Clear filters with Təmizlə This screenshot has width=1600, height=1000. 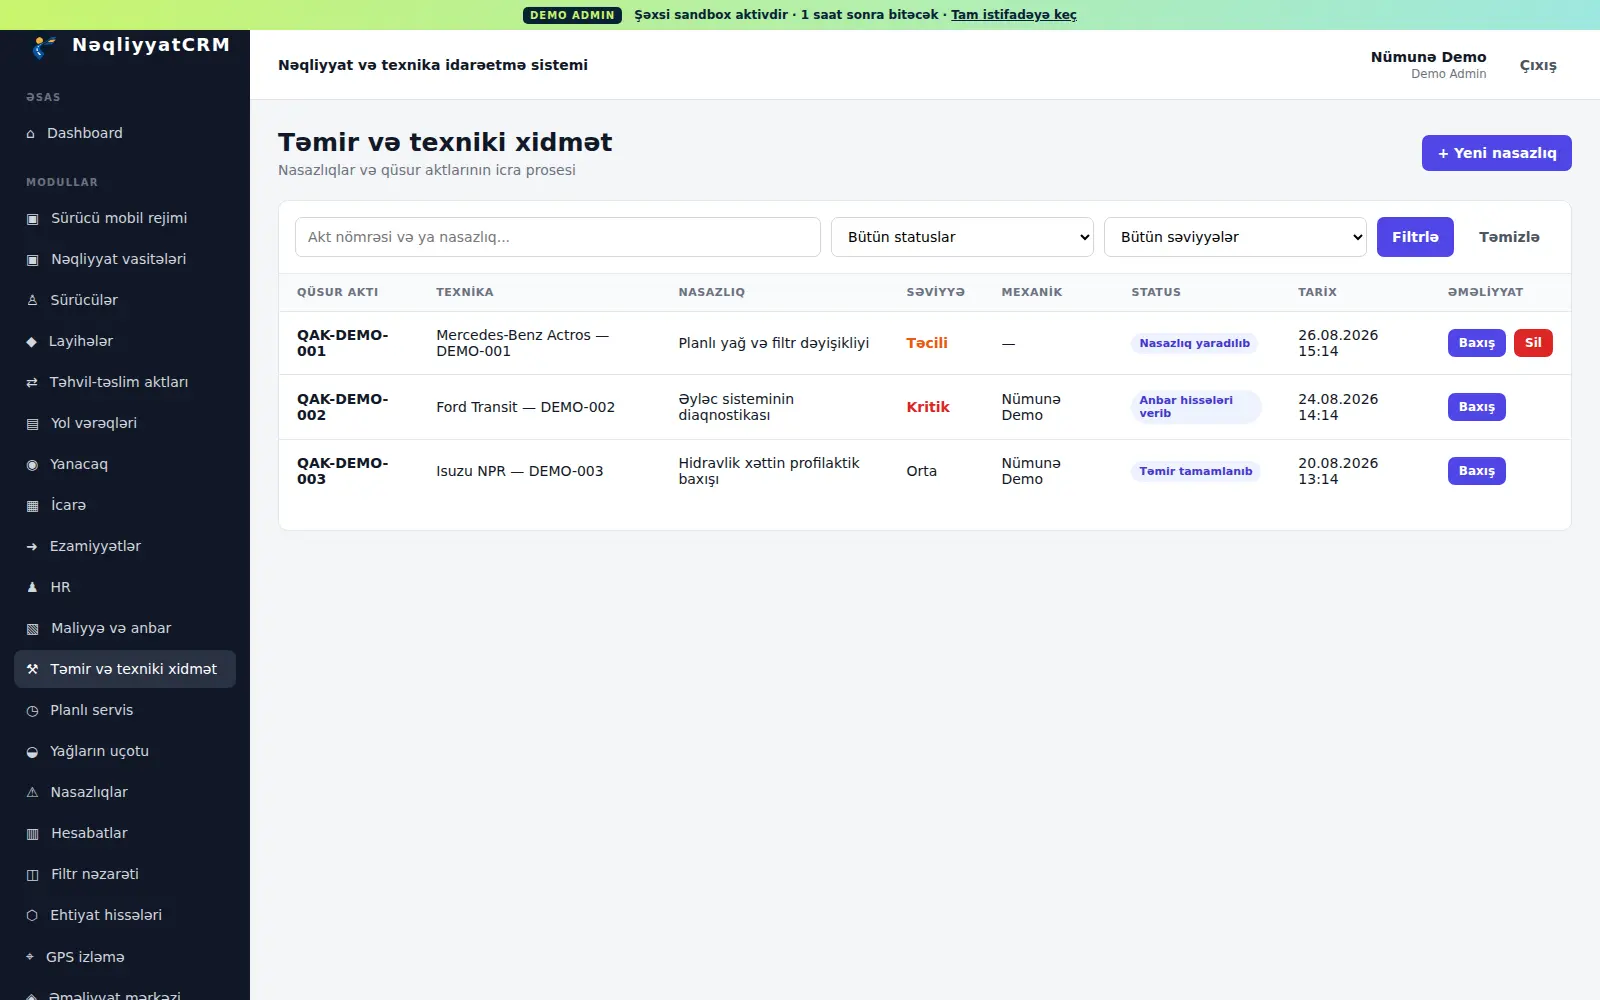click(x=1509, y=237)
